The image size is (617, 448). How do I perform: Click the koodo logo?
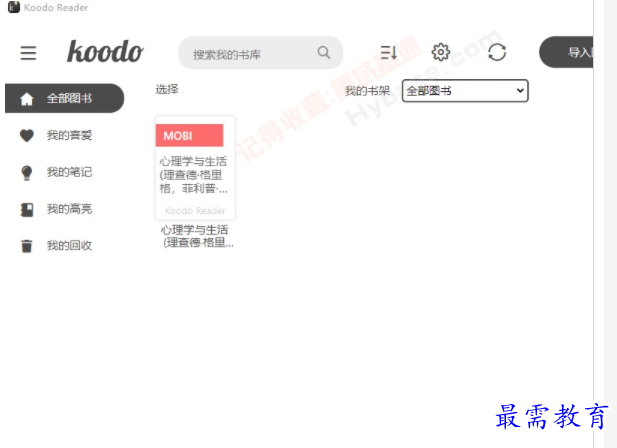(105, 52)
